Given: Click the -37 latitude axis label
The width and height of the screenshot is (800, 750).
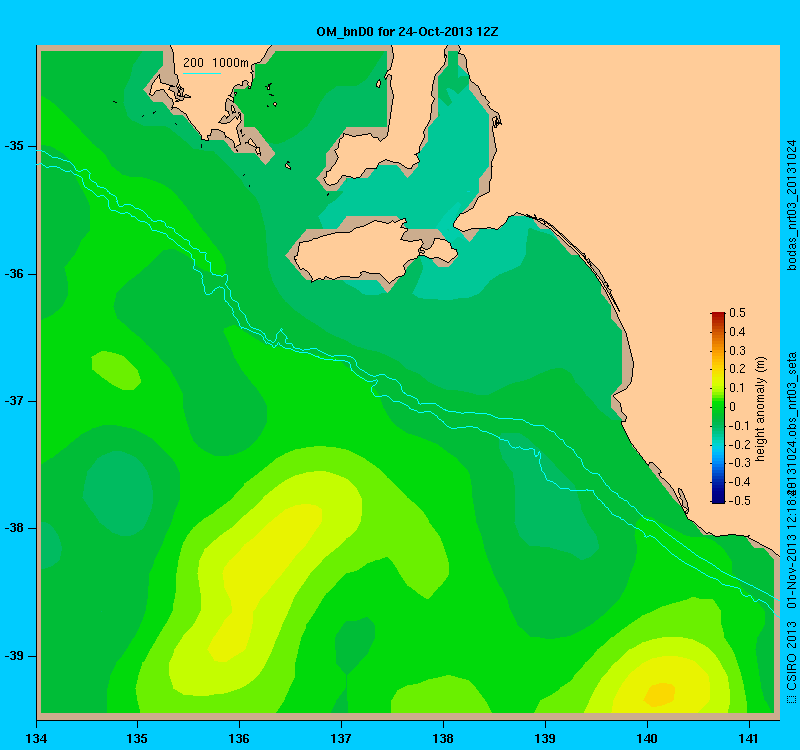Looking at the screenshot, I should 14,401.
